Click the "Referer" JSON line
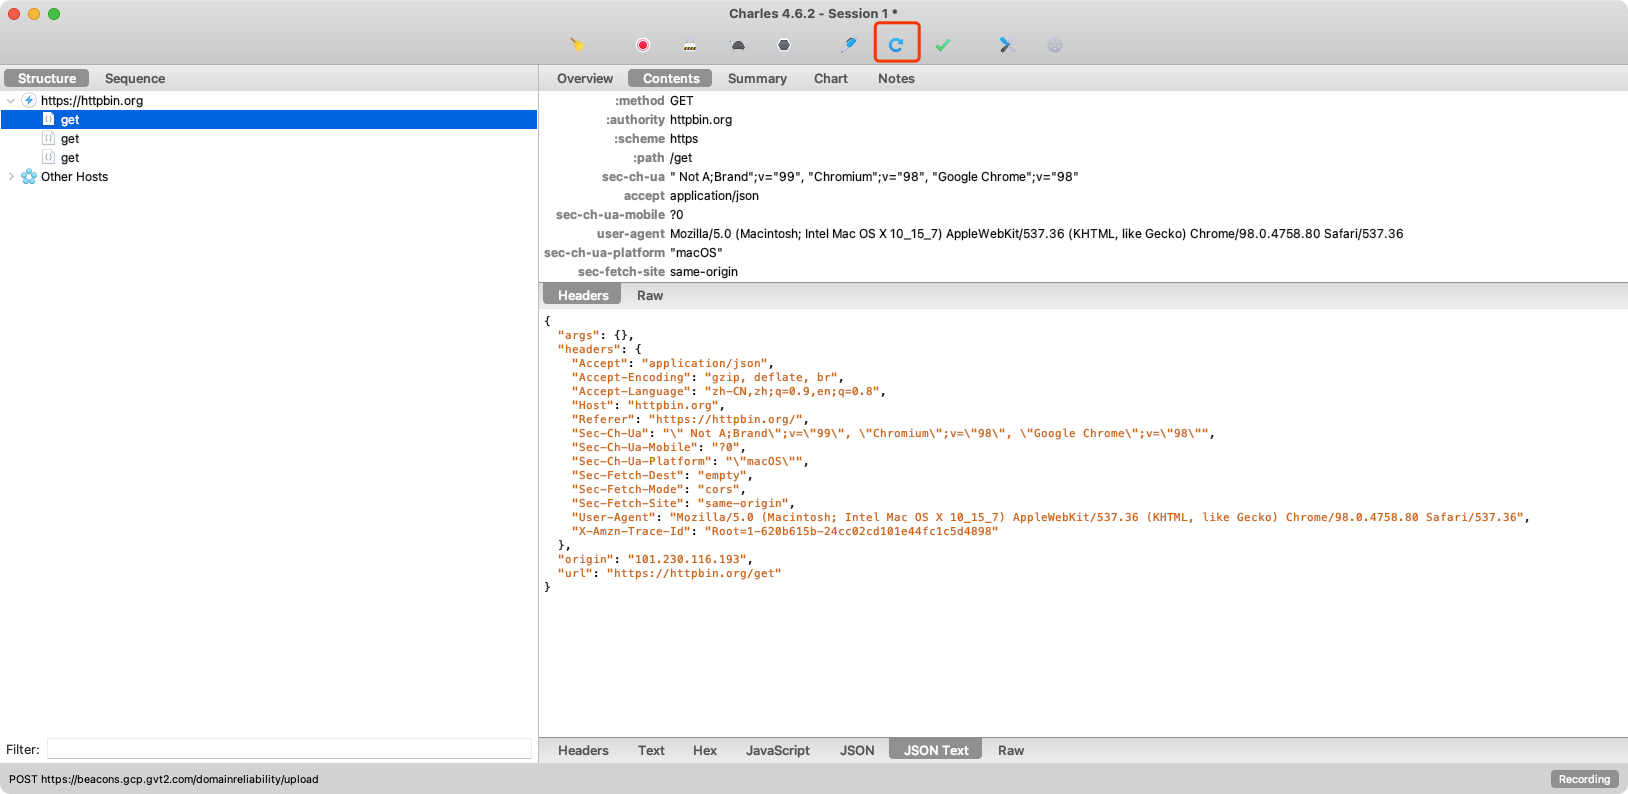The width and height of the screenshot is (1628, 794). pos(690,419)
